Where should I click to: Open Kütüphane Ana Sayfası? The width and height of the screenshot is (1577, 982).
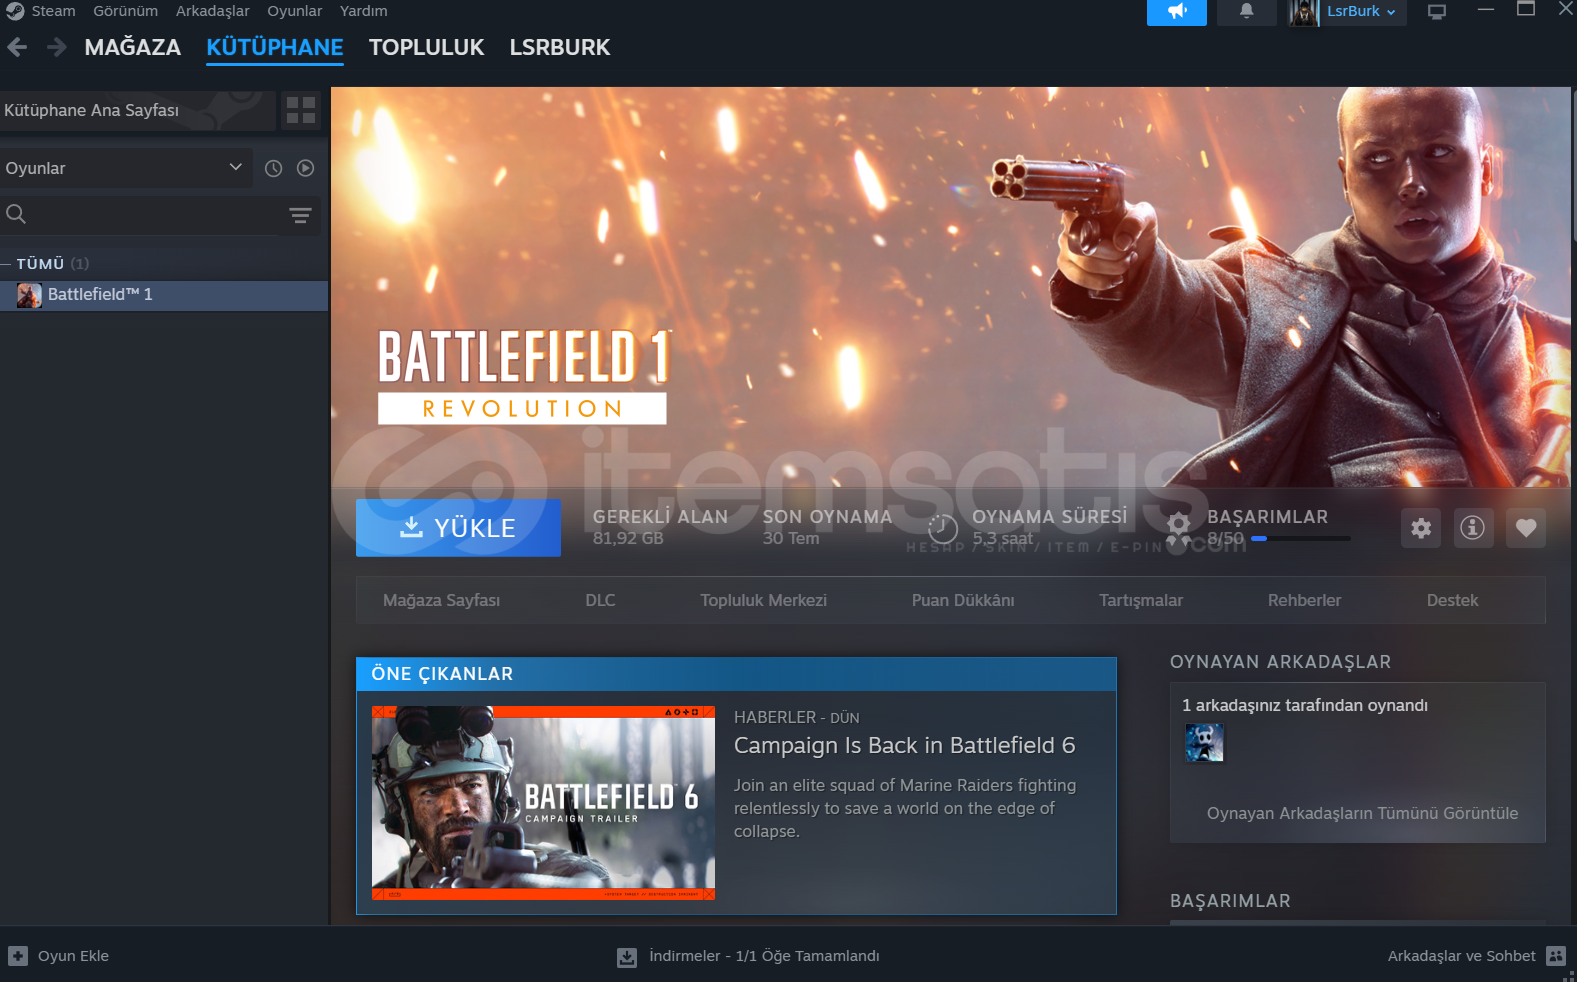[x=137, y=110]
